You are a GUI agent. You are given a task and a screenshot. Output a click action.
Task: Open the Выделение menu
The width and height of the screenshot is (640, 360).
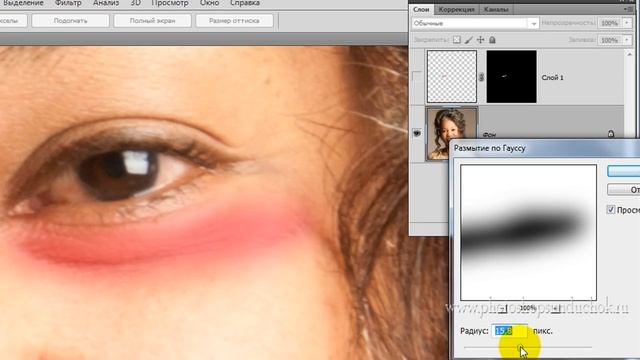[23, 3]
